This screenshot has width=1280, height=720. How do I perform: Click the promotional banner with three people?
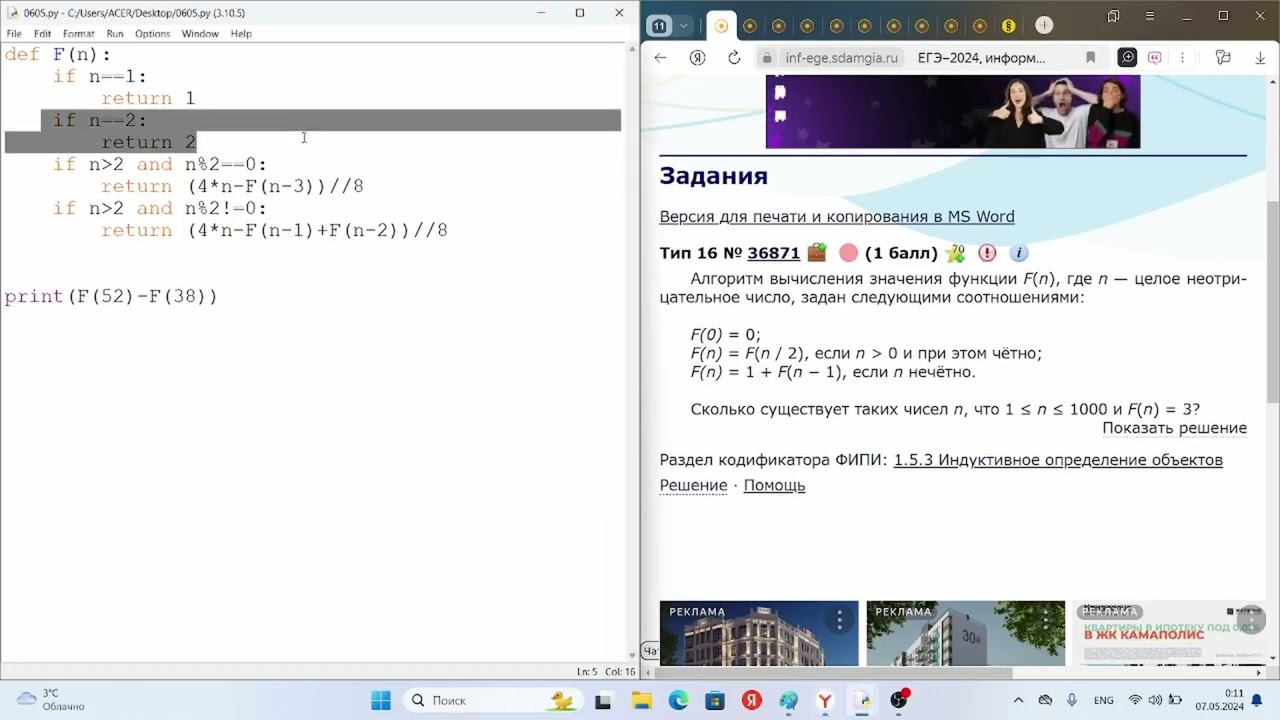pyautogui.click(x=953, y=112)
